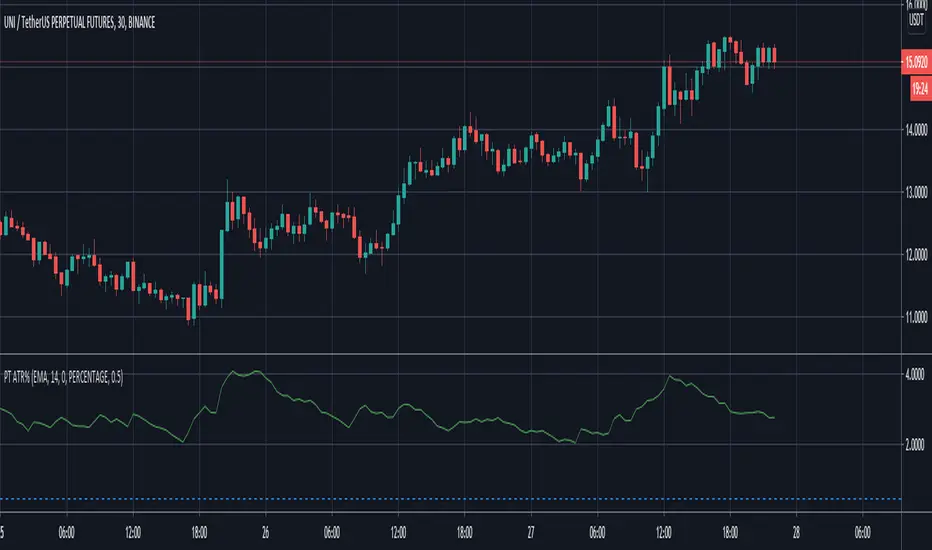
Task: Click the countdown timer label 19:24
Action: 920,89
